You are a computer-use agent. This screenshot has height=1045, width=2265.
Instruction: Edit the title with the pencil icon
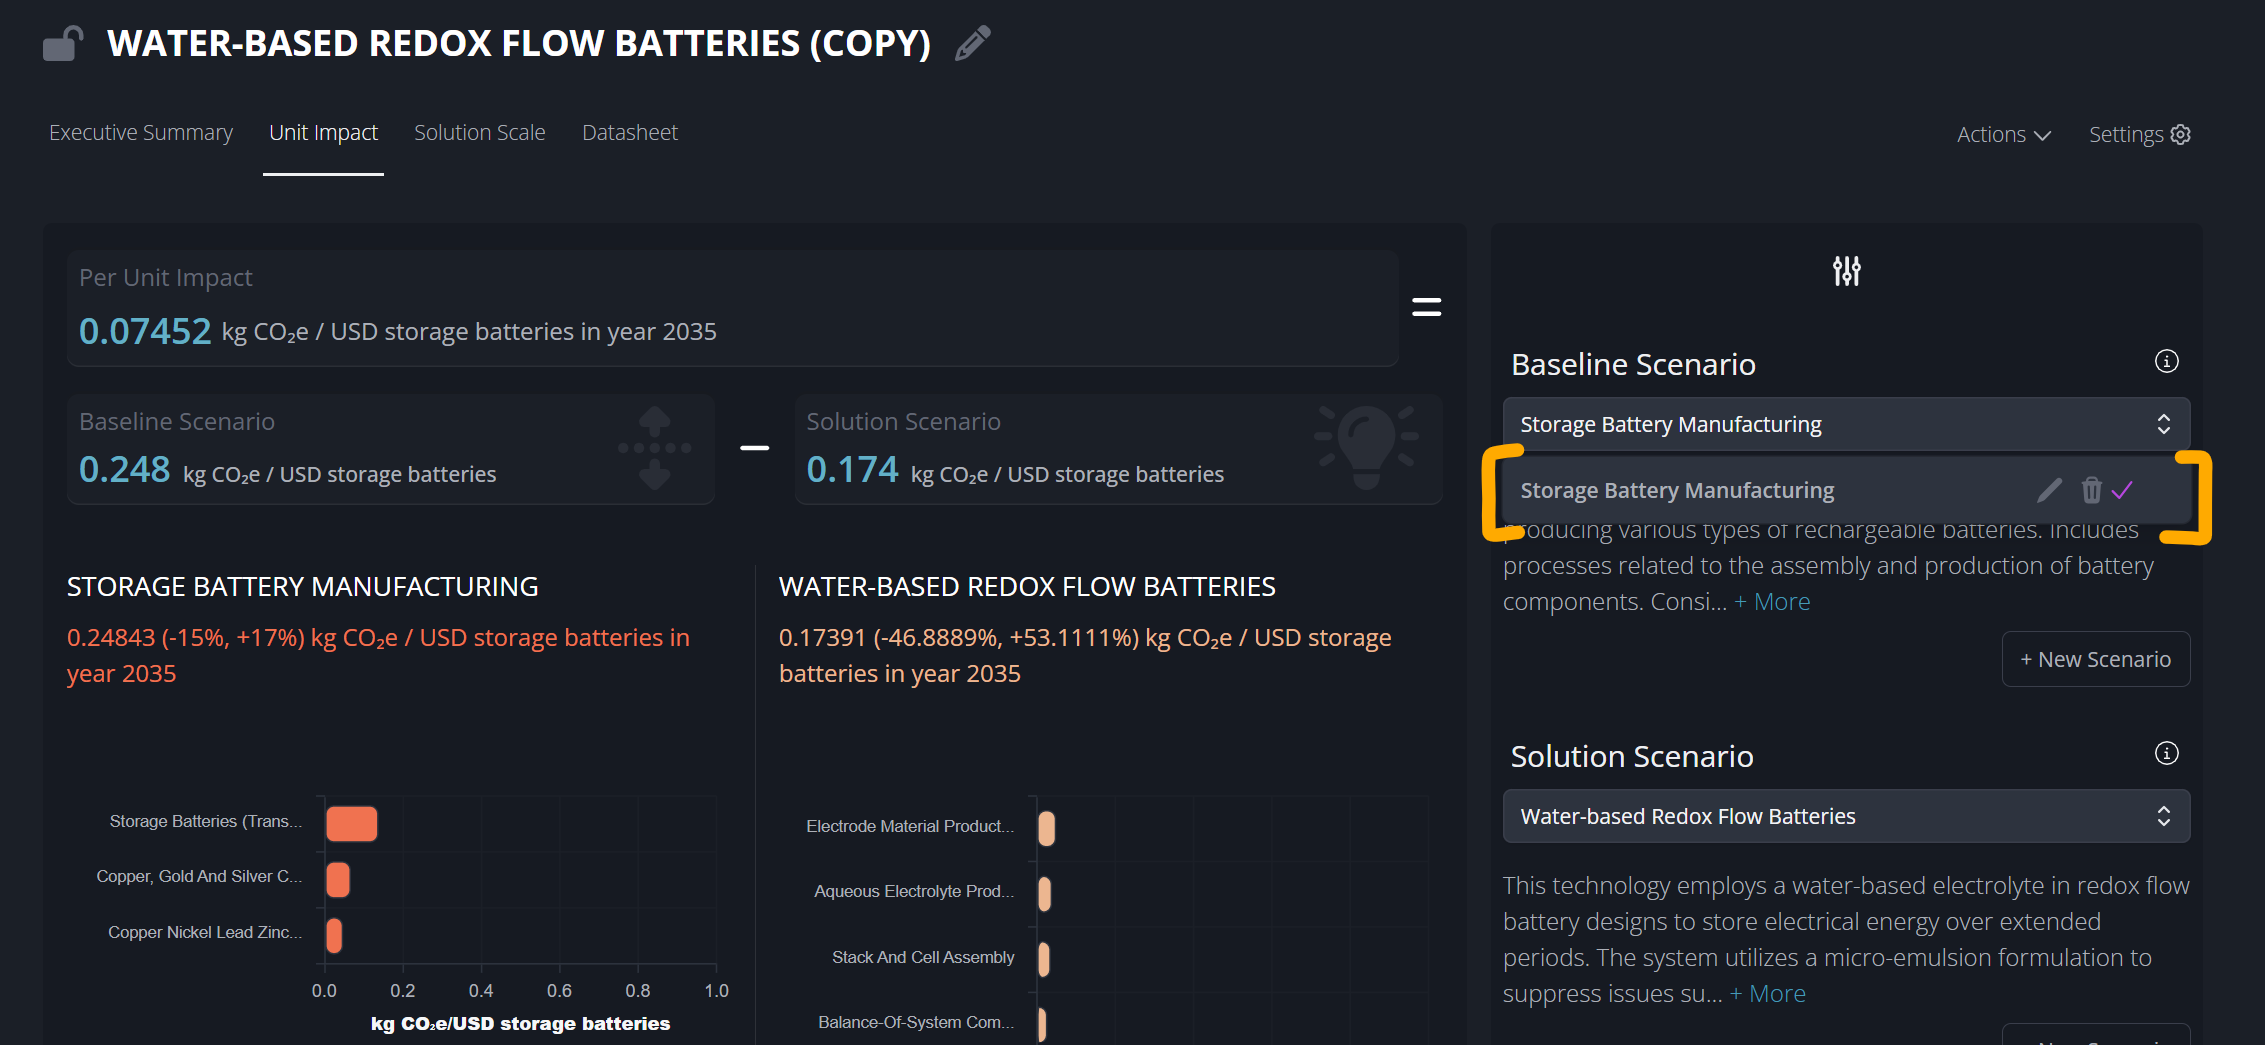pos(972,43)
